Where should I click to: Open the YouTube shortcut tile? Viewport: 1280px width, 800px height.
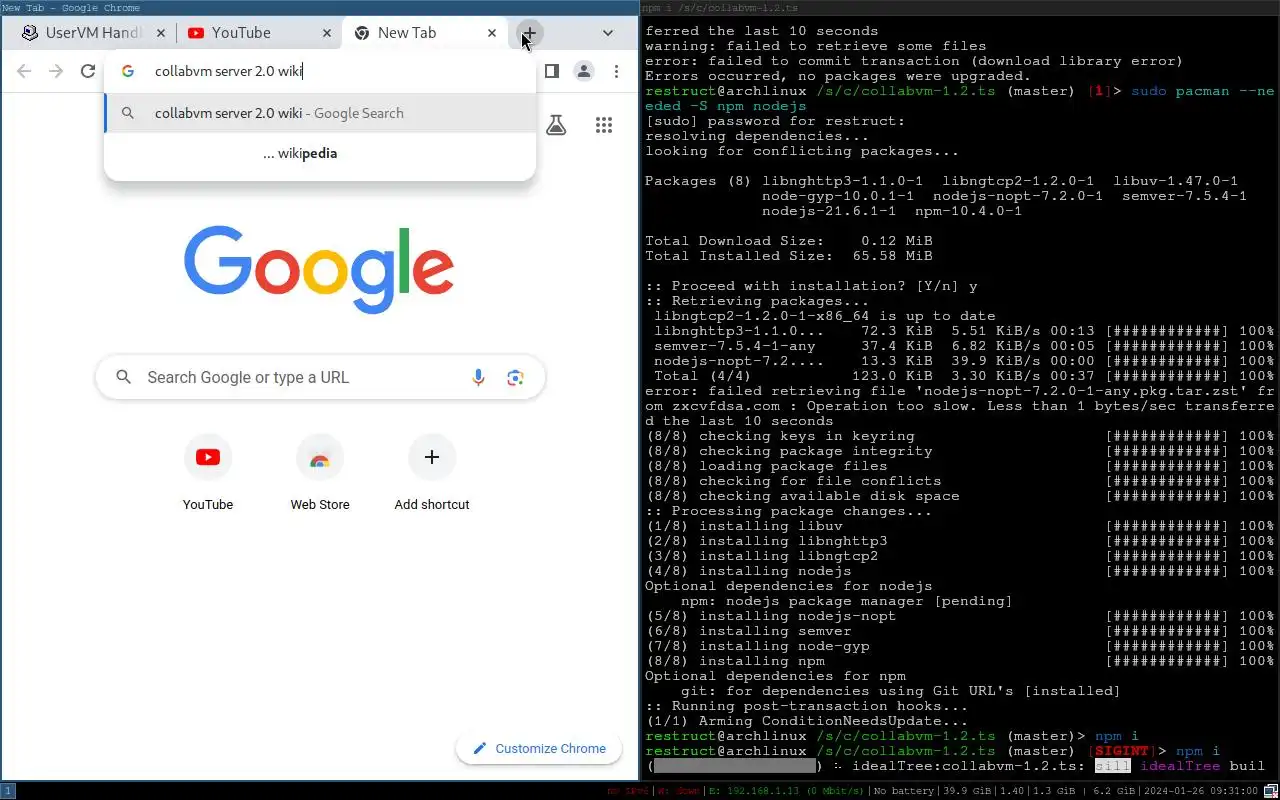click(x=208, y=474)
